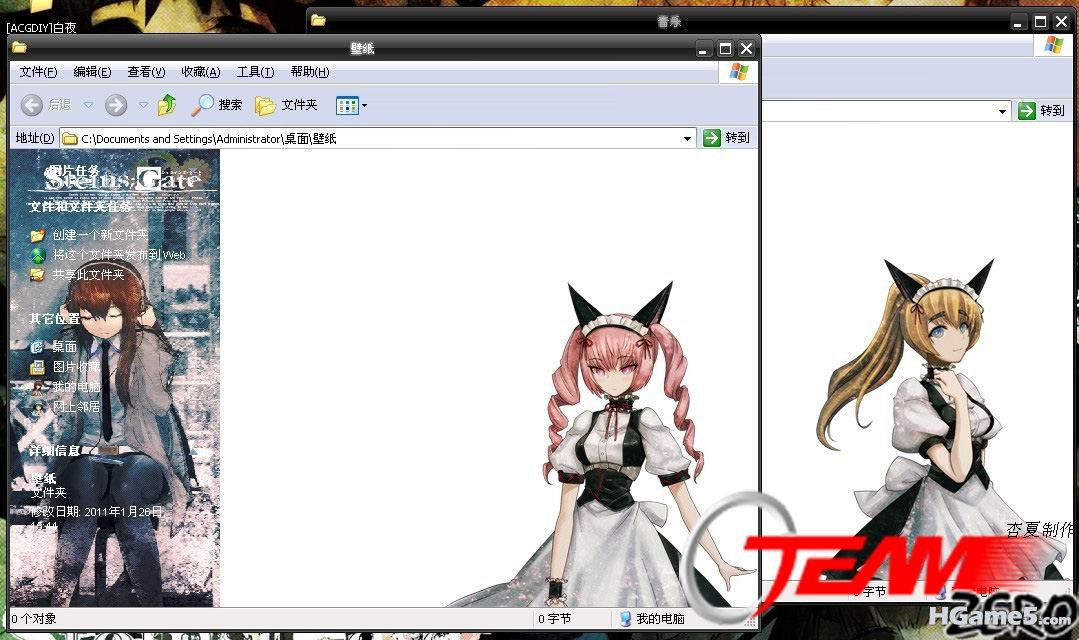
Task: Click Windows flag logo in background window
Action: pyautogui.click(x=1054, y=45)
